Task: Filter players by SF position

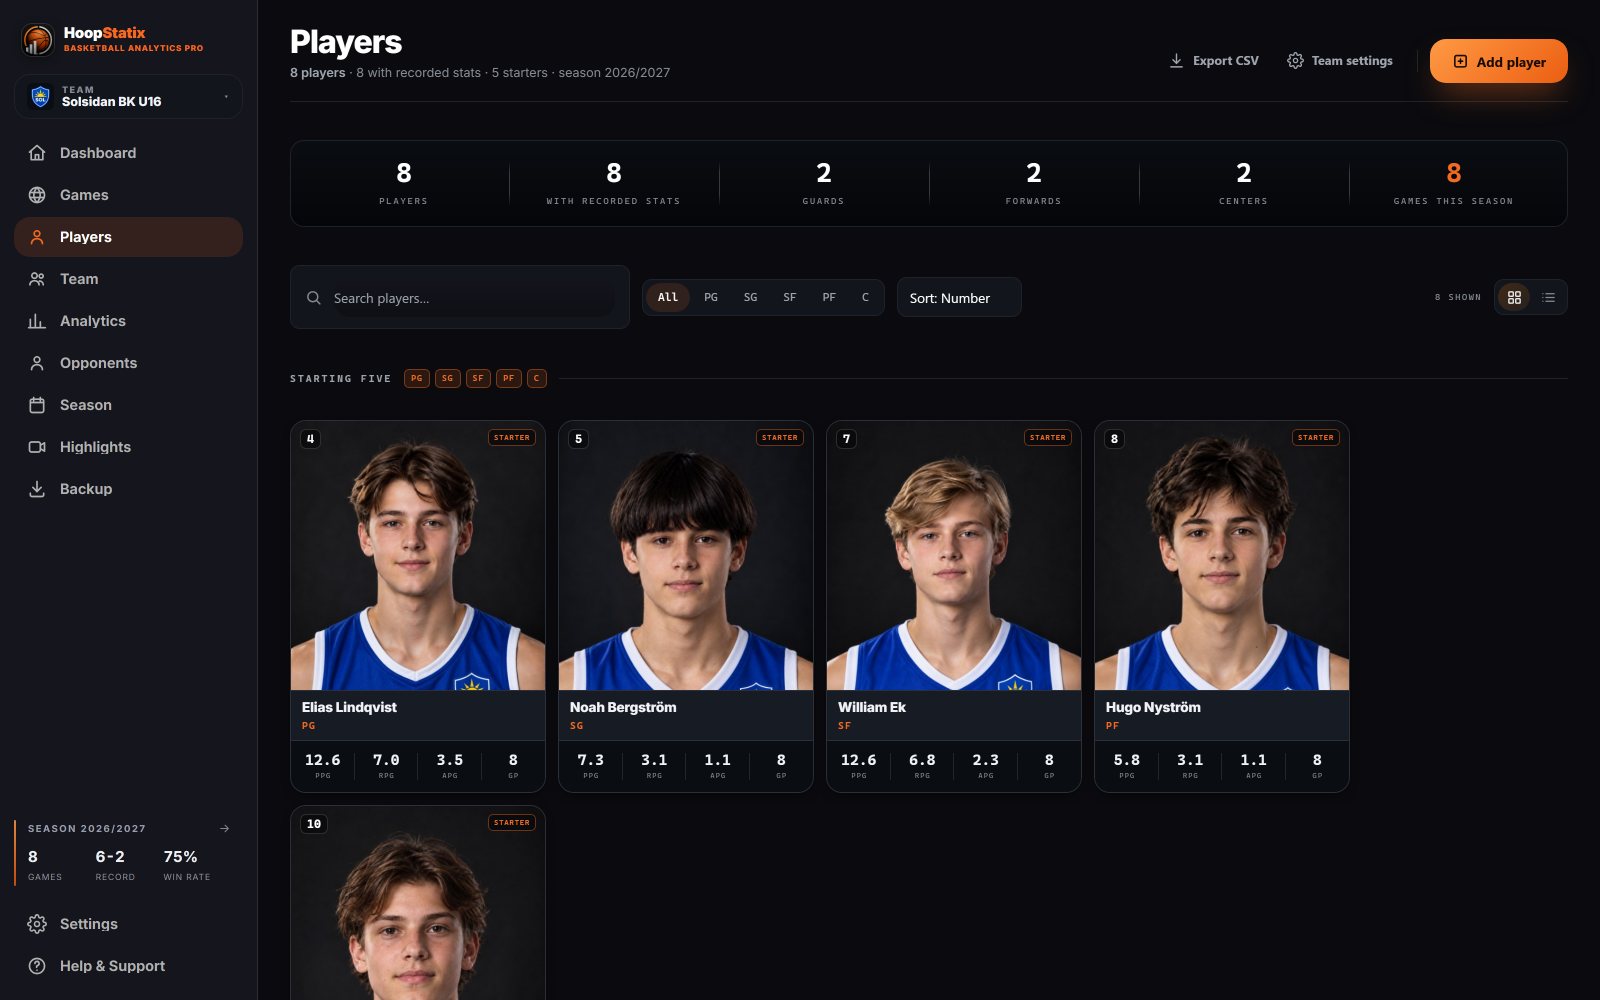Action: click(x=789, y=297)
